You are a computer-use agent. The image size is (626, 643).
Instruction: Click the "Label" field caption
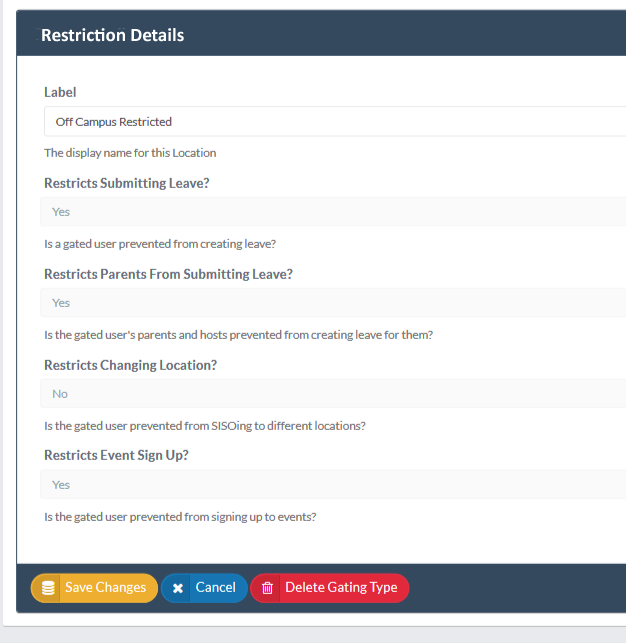point(60,92)
